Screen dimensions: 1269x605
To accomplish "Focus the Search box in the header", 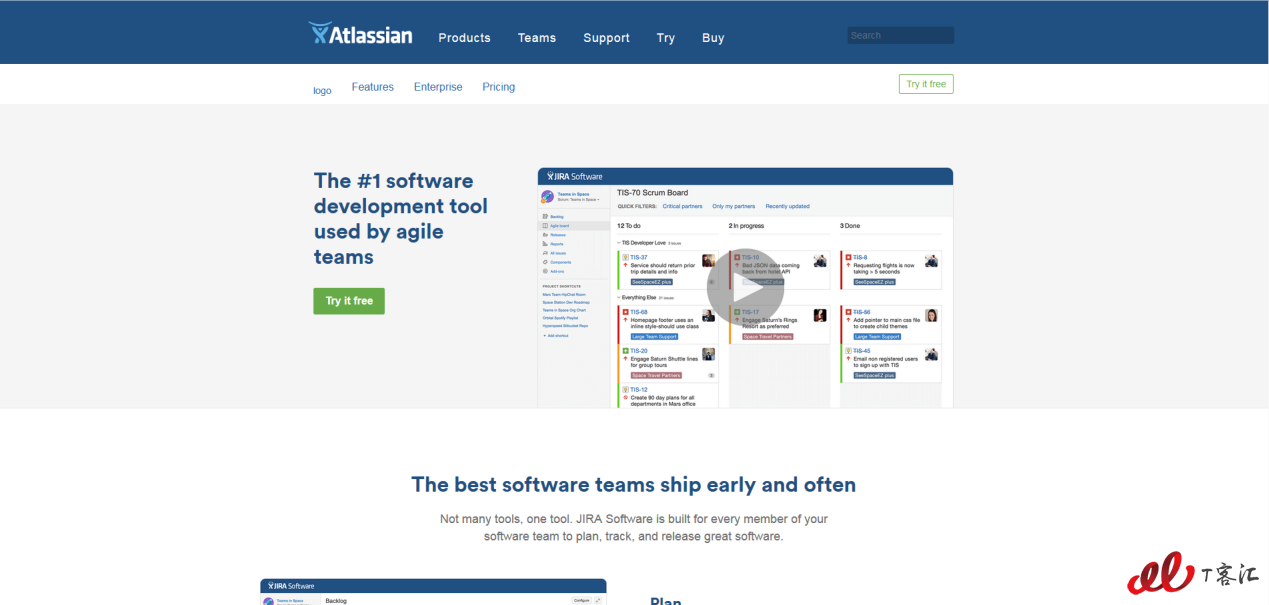I will (900, 35).
